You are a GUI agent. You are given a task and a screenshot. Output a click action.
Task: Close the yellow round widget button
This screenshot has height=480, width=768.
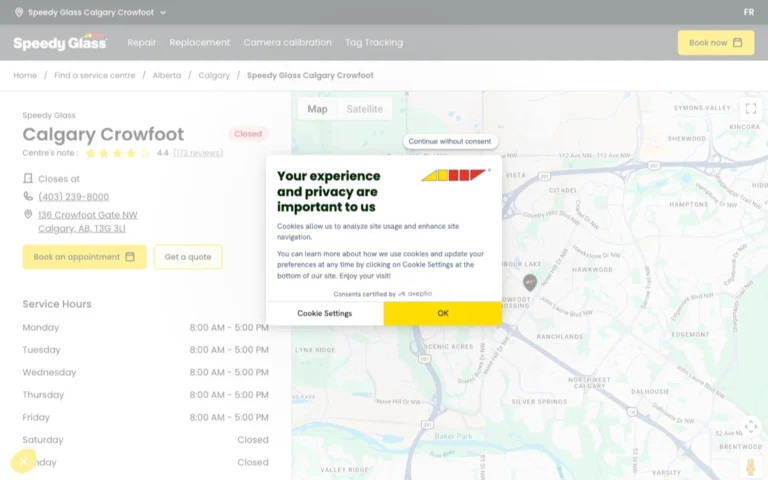(x=23, y=461)
